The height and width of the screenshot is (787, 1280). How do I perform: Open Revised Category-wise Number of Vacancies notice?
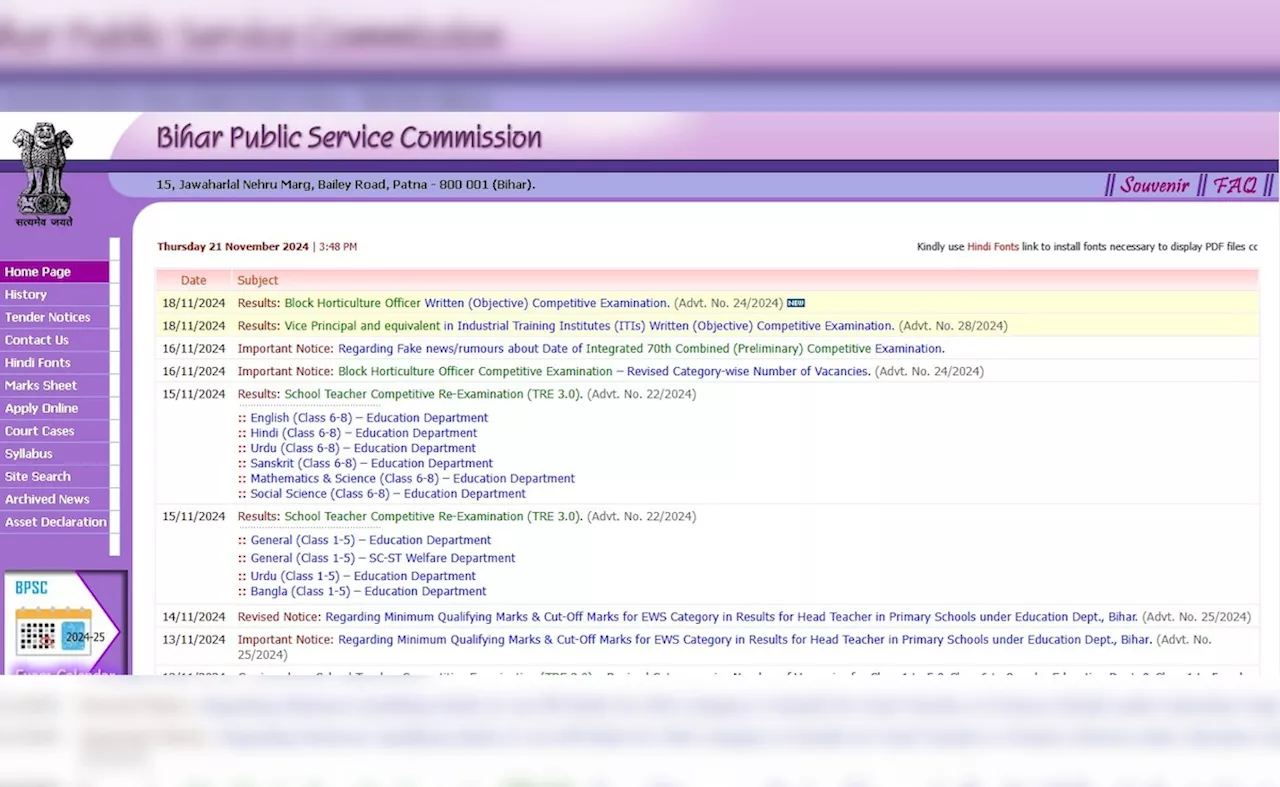604,372
